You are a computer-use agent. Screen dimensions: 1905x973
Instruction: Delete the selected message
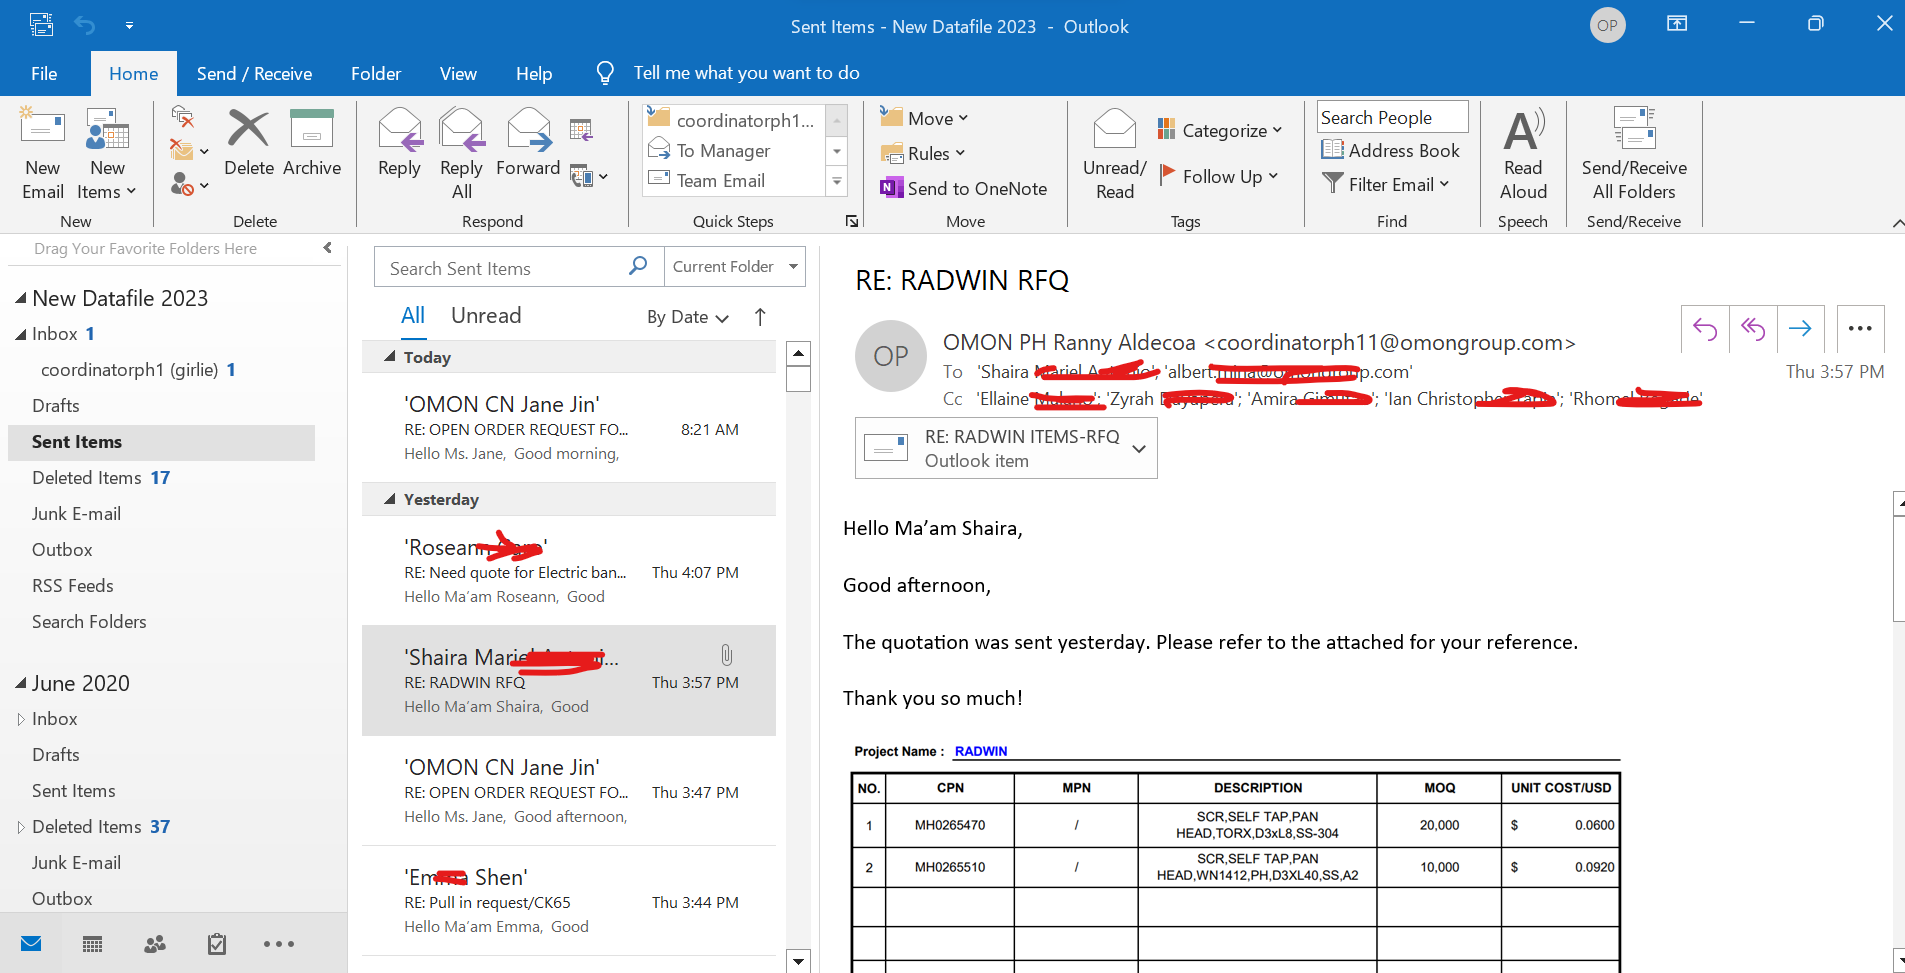click(x=249, y=143)
